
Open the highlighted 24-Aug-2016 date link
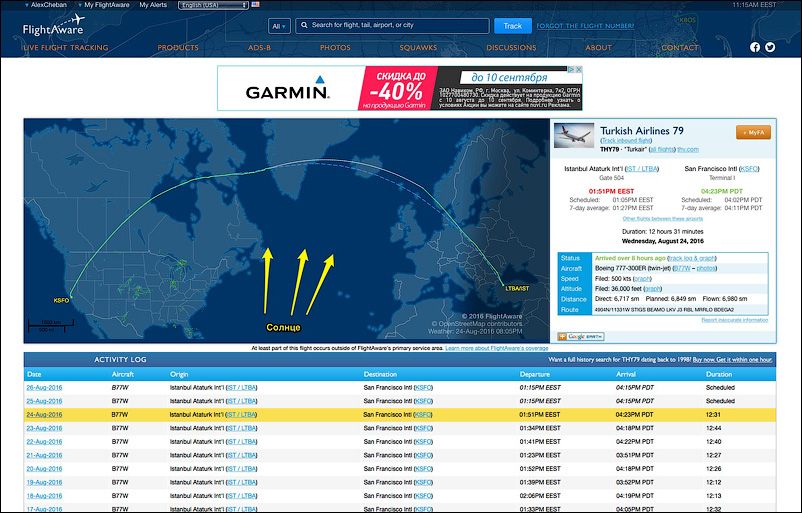(44, 415)
